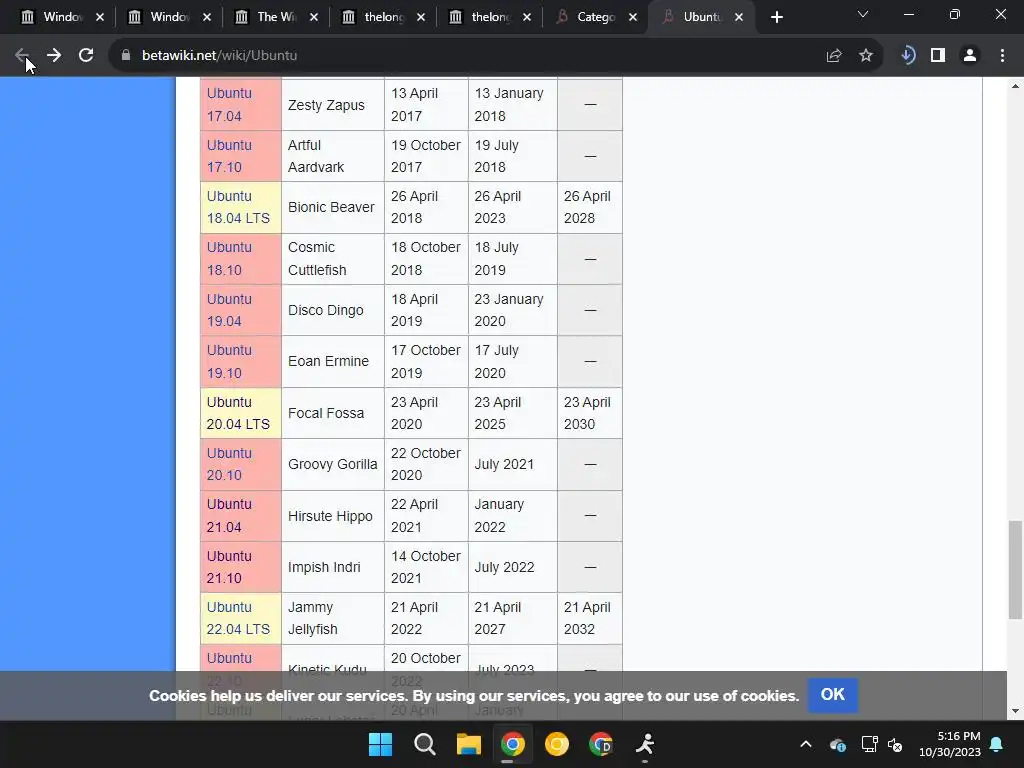
Task: Click the Bionic Beaver codename cell
Action: pyautogui.click(x=332, y=207)
